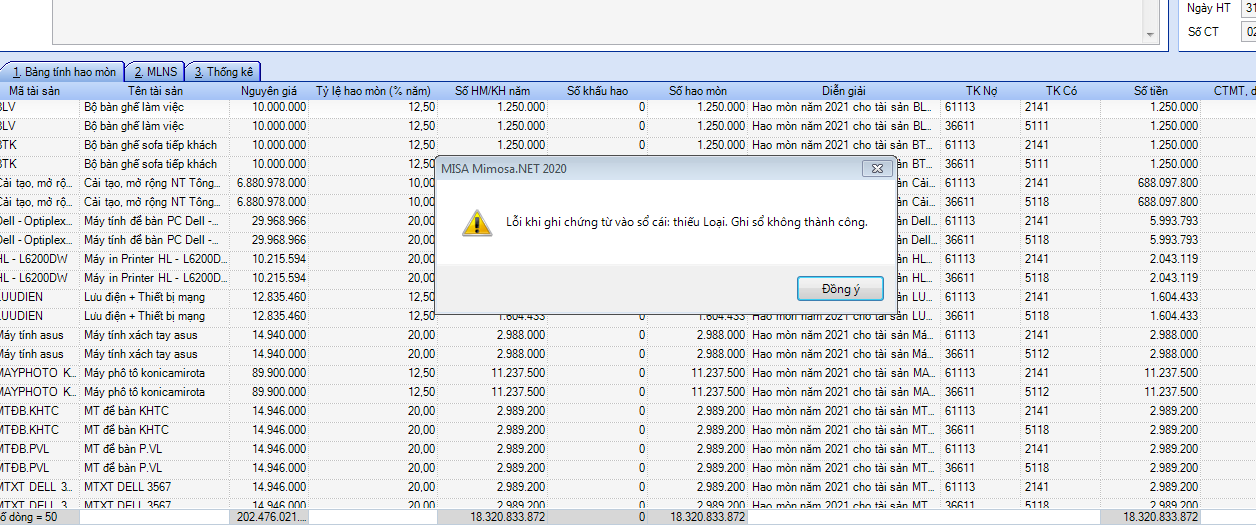Click the yellow warning icon in the dialog

tap(477, 222)
